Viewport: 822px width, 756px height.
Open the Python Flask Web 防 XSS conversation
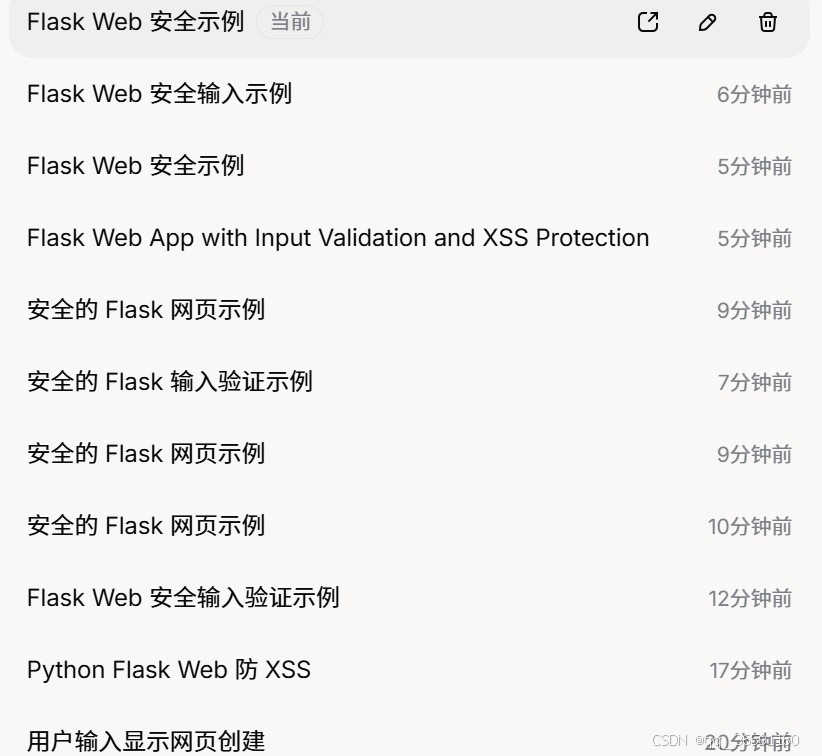pyautogui.click(x=169, y=670)
